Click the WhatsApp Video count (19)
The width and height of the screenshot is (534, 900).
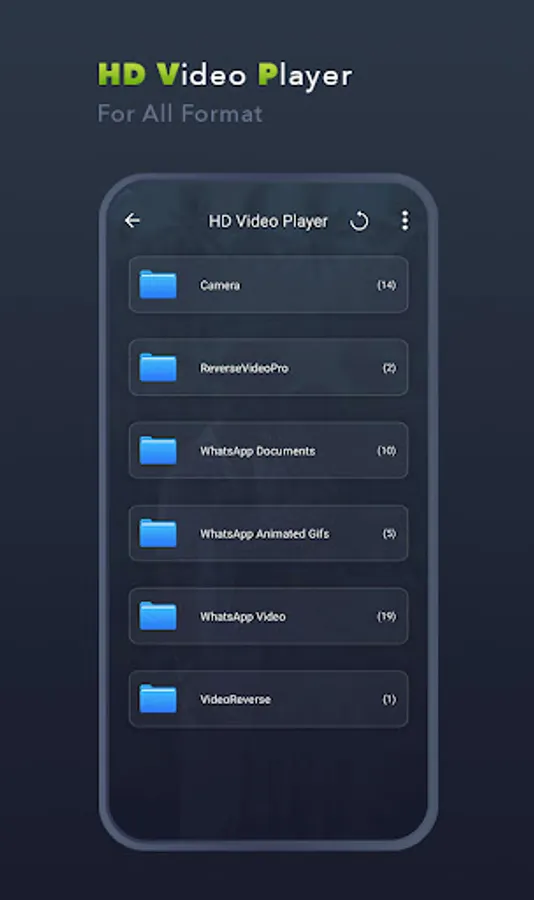386,616
